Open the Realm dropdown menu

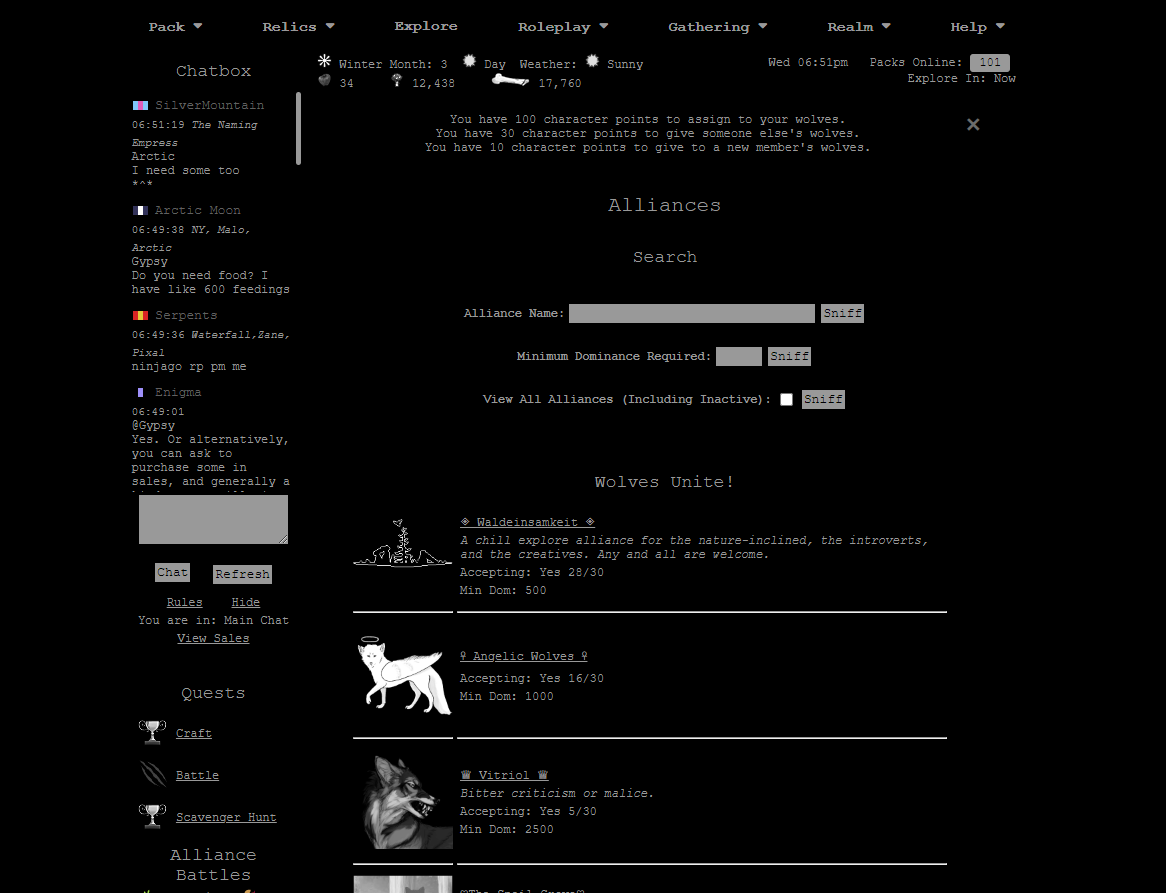[x=859, y=27]
